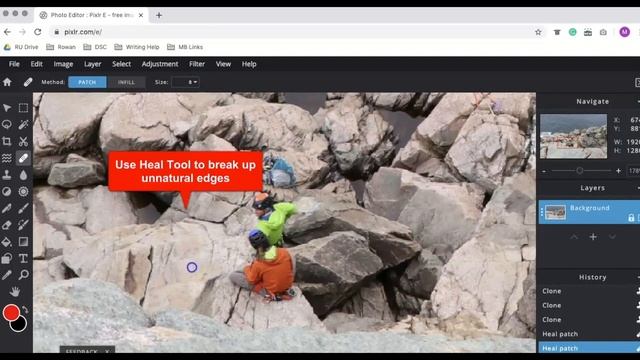
Task: Open the View menu
Action: tap(223, 64)
